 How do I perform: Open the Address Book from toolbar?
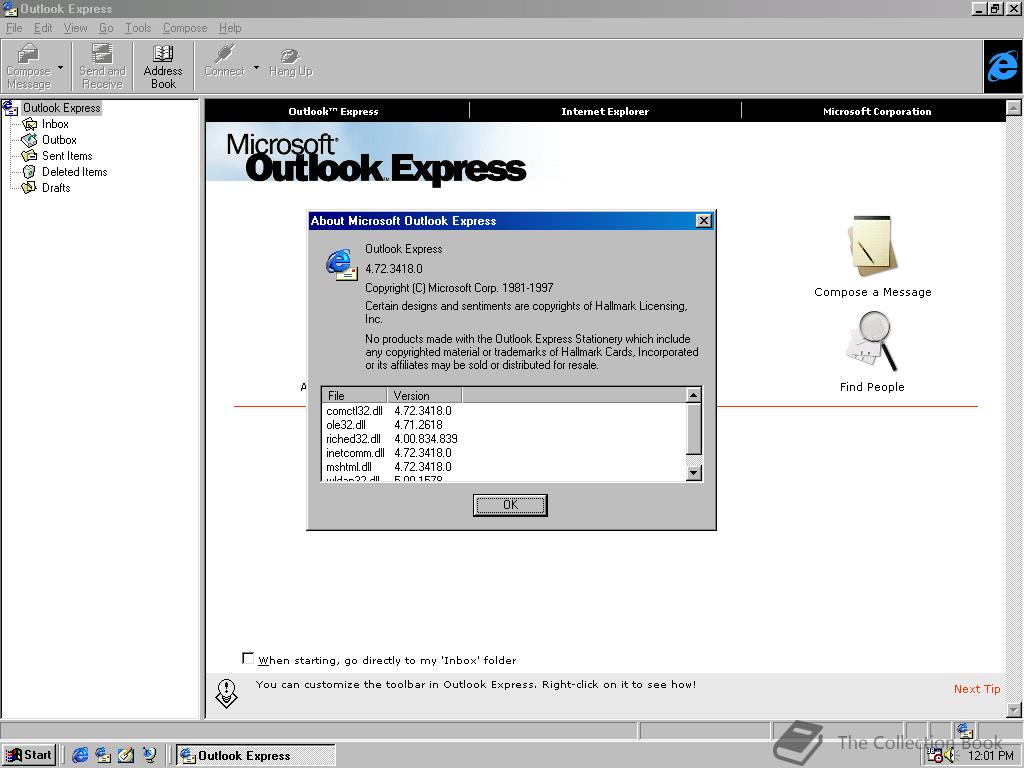click(x=163, y=66)
